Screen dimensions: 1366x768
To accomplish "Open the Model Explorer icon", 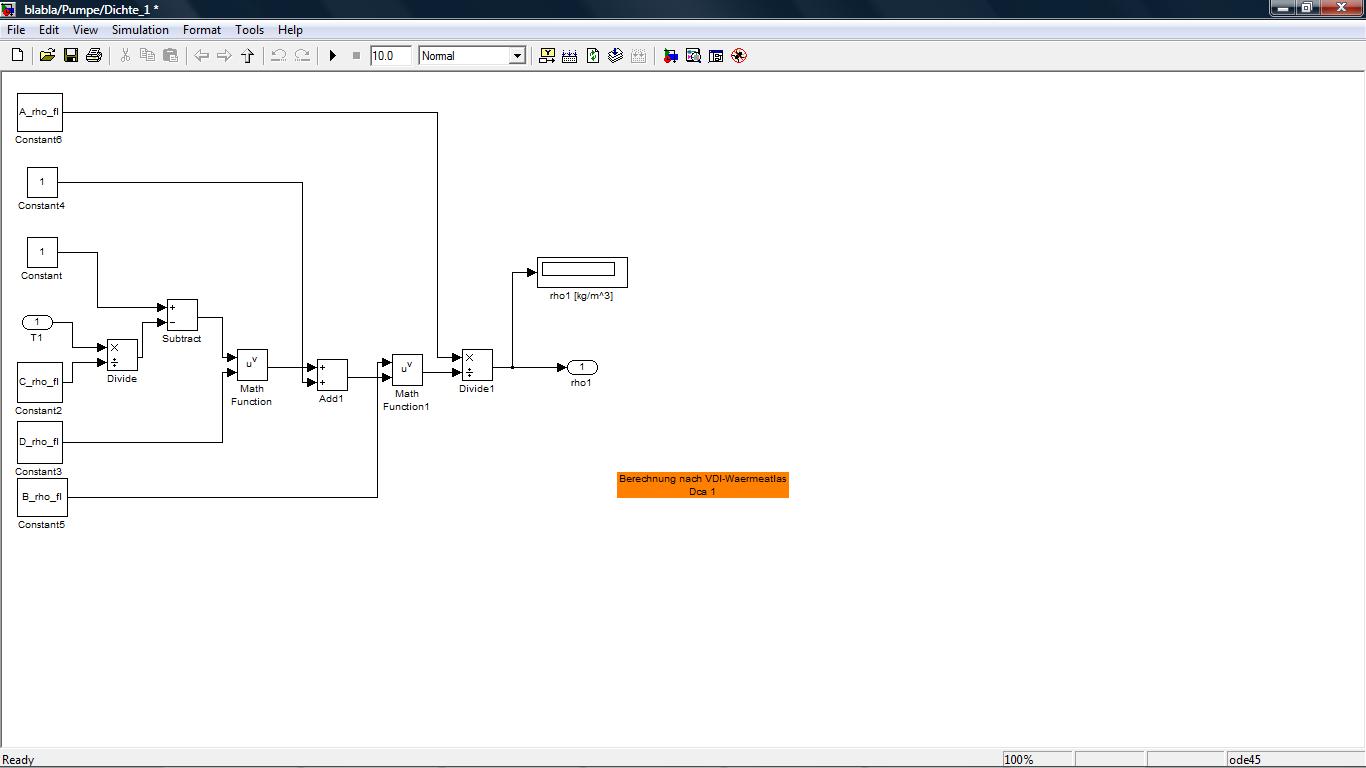I will (x=693, y=56).
